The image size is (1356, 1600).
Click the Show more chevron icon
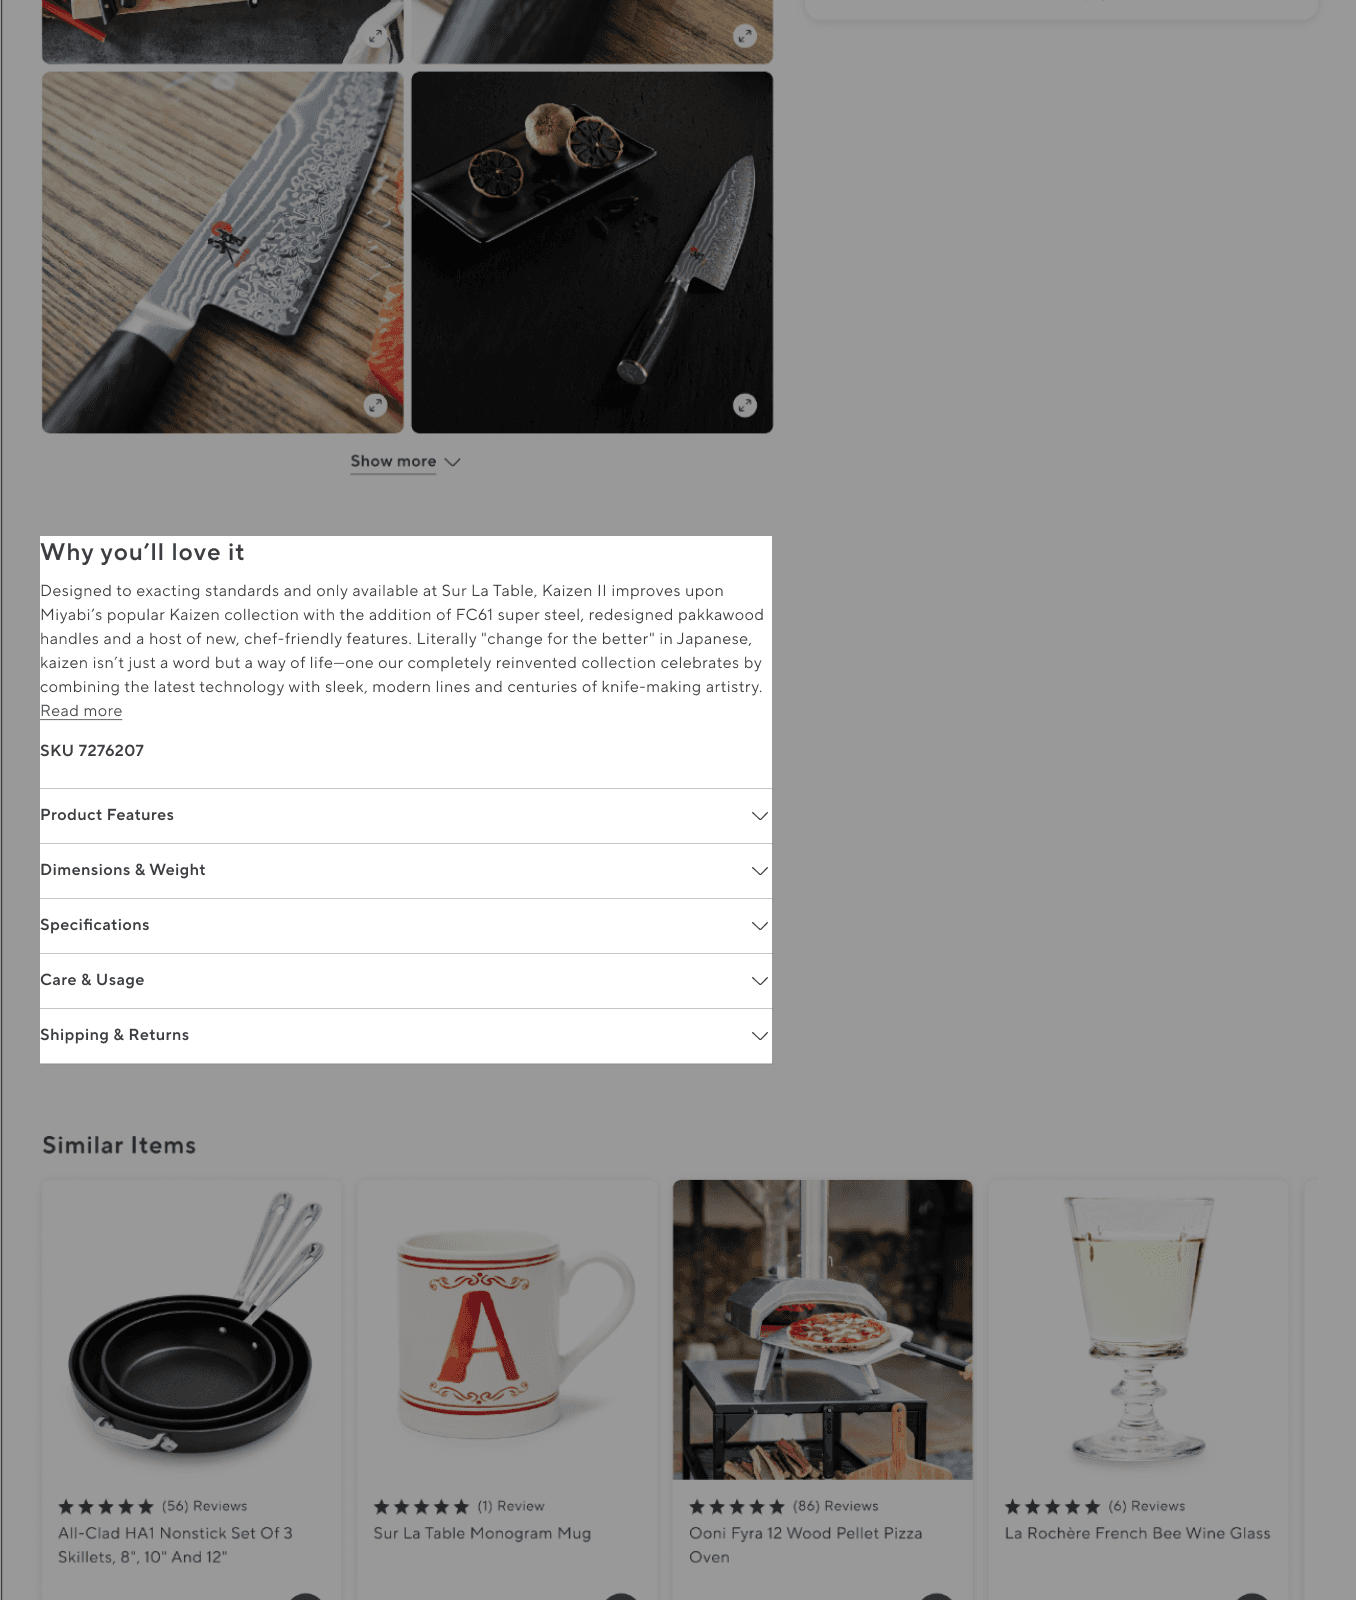452,462
